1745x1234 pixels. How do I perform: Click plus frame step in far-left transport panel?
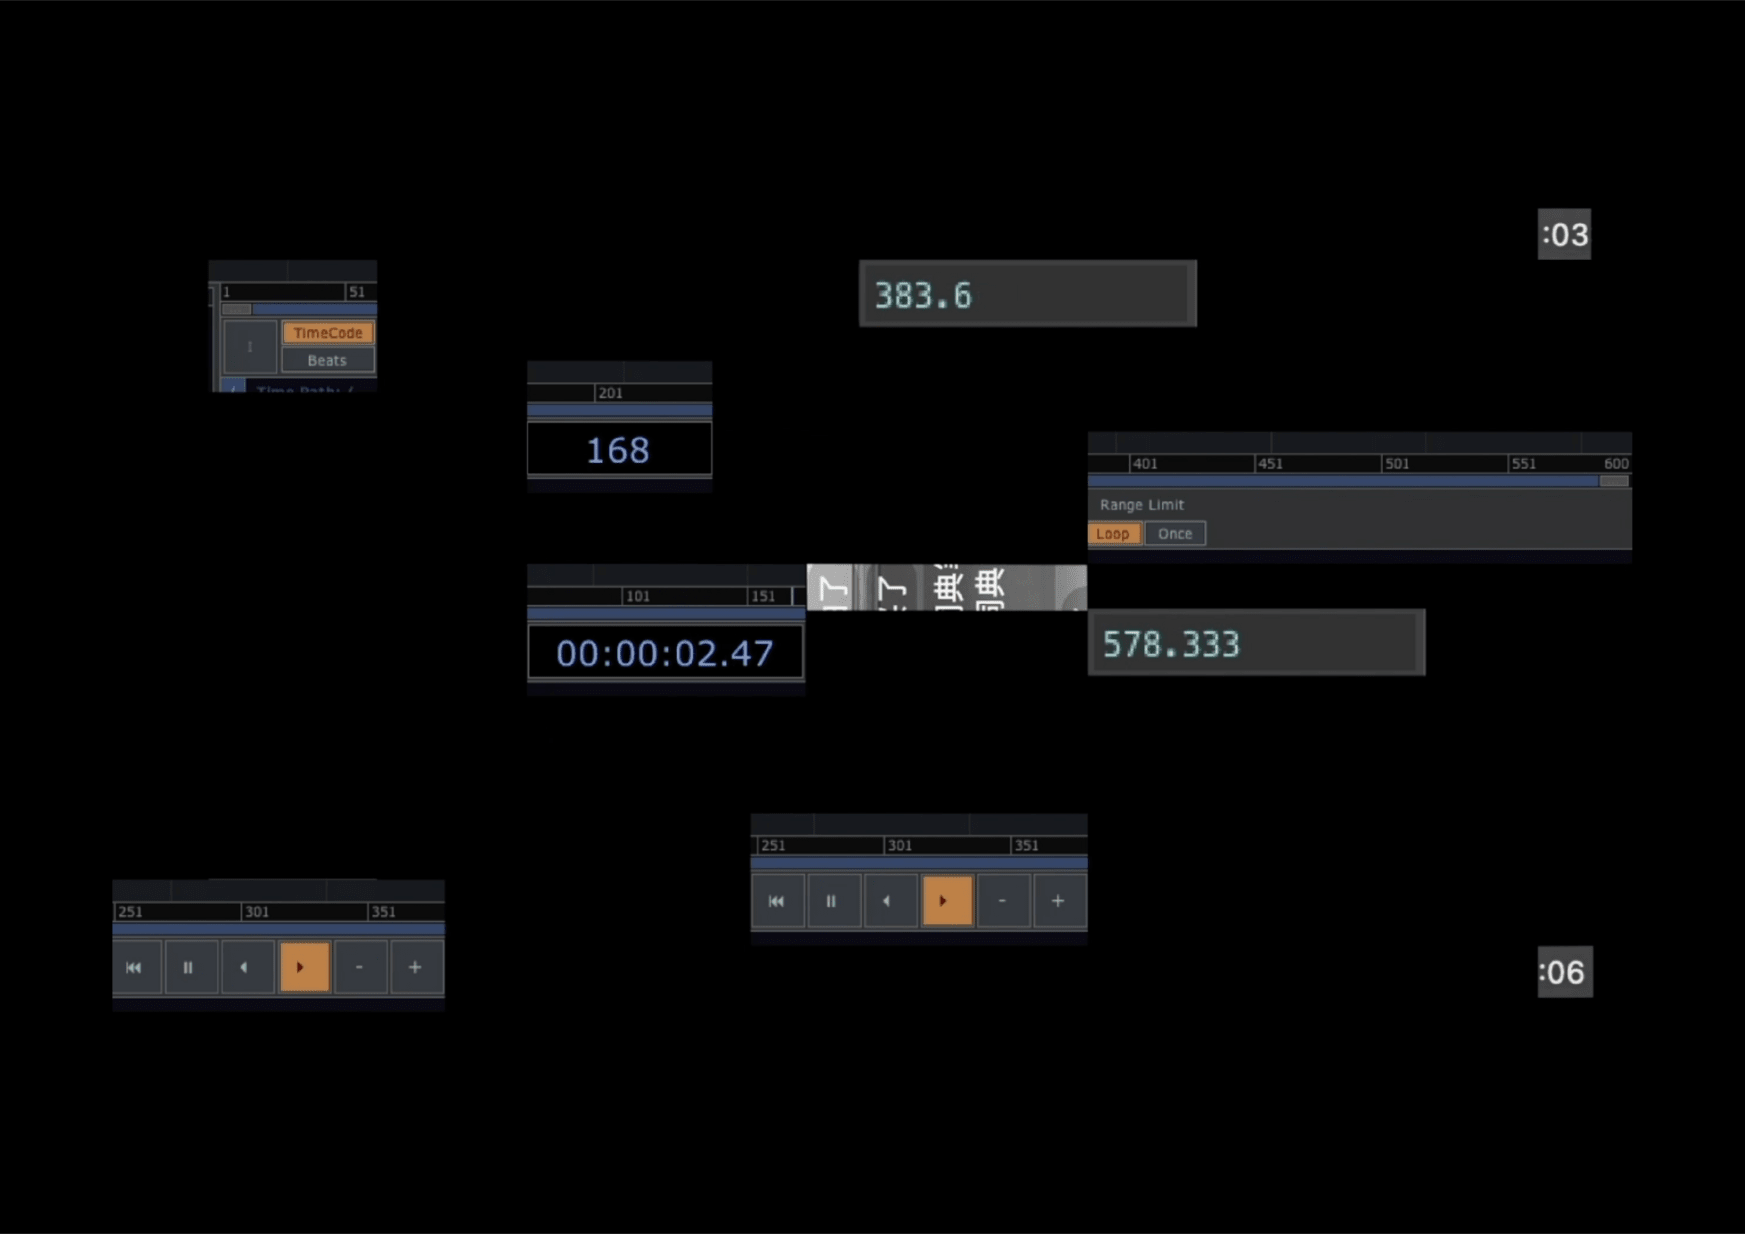pos(416,967)
